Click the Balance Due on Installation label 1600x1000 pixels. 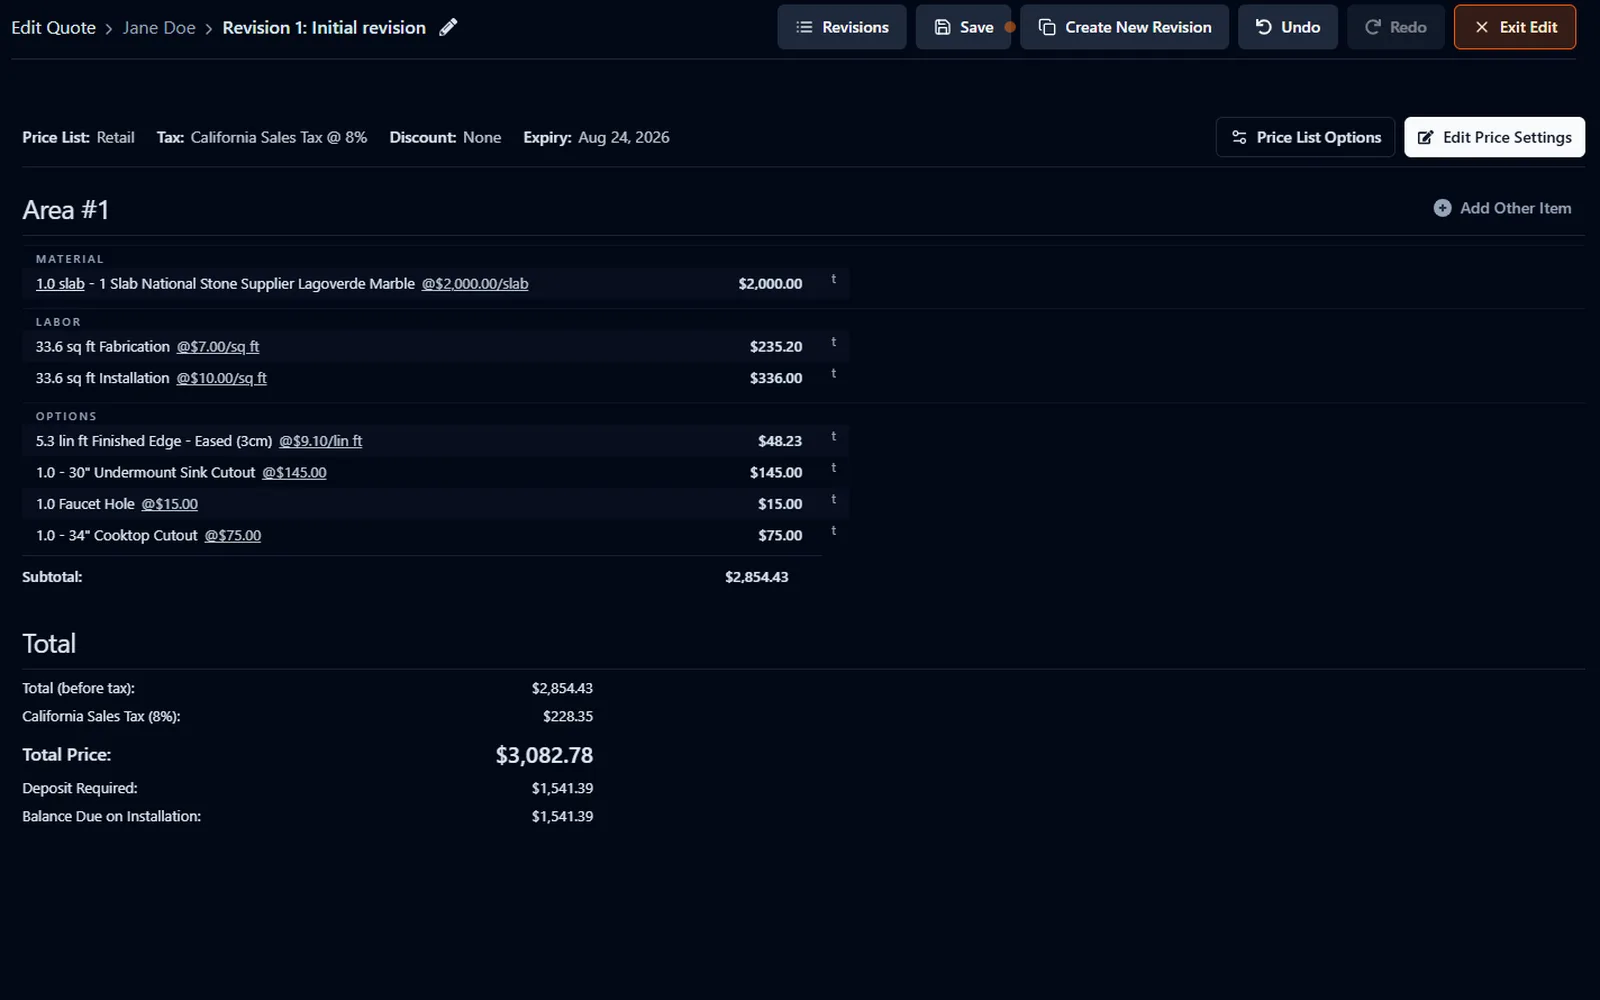click(112, 816)
